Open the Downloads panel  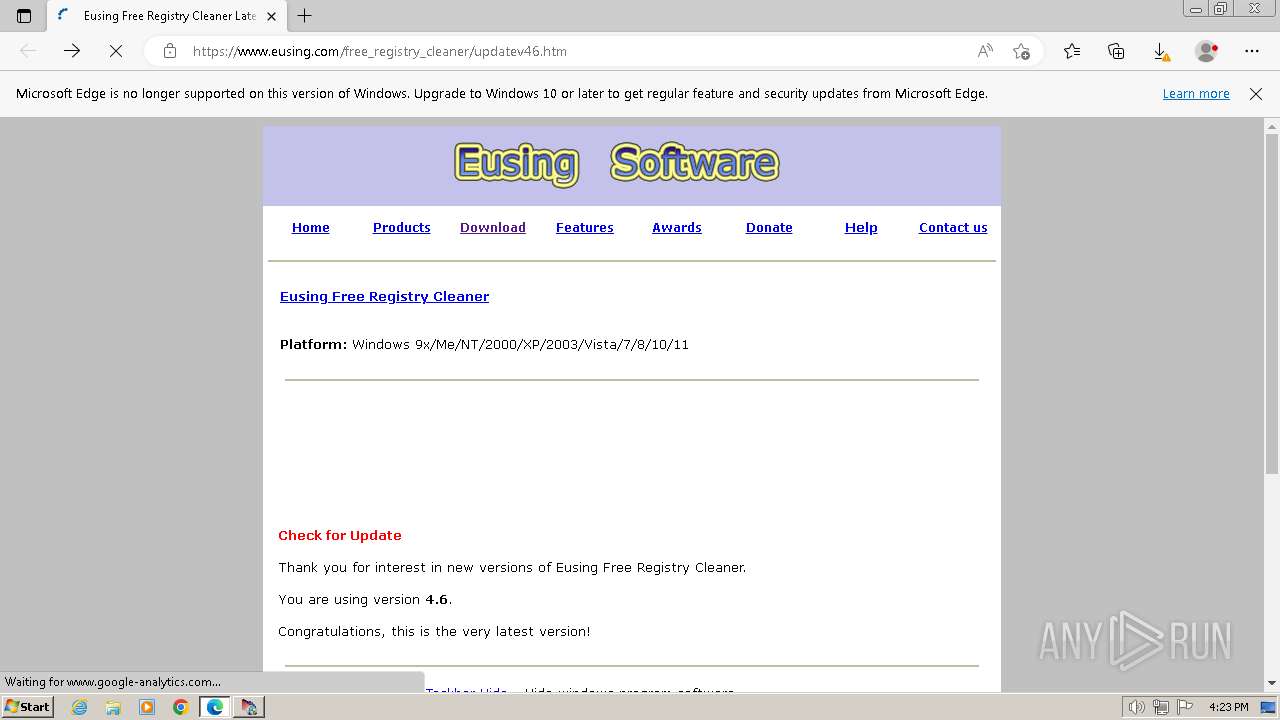tap(1160, 51)
